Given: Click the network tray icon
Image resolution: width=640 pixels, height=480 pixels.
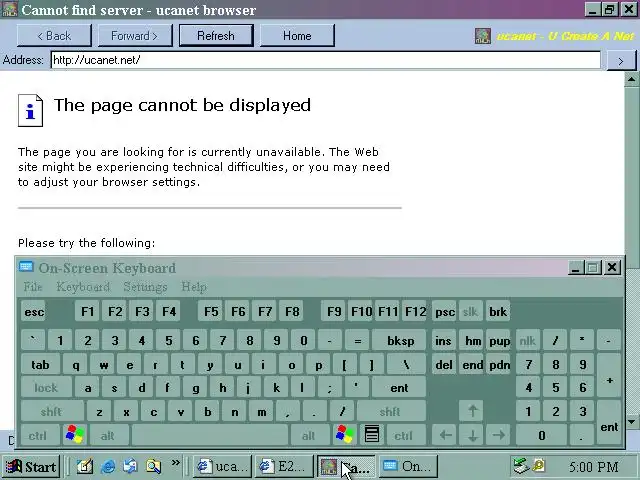Looking at the screenshot, I should tap(520, 466).
